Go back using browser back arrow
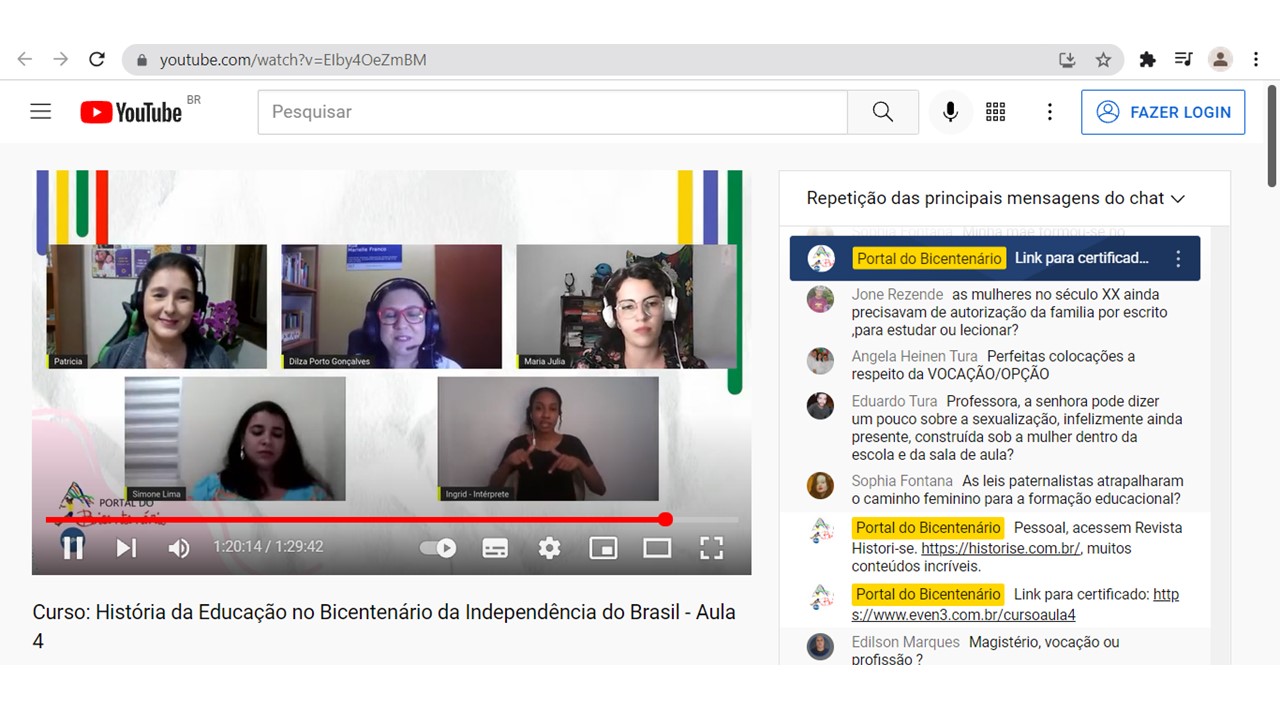 25,60
